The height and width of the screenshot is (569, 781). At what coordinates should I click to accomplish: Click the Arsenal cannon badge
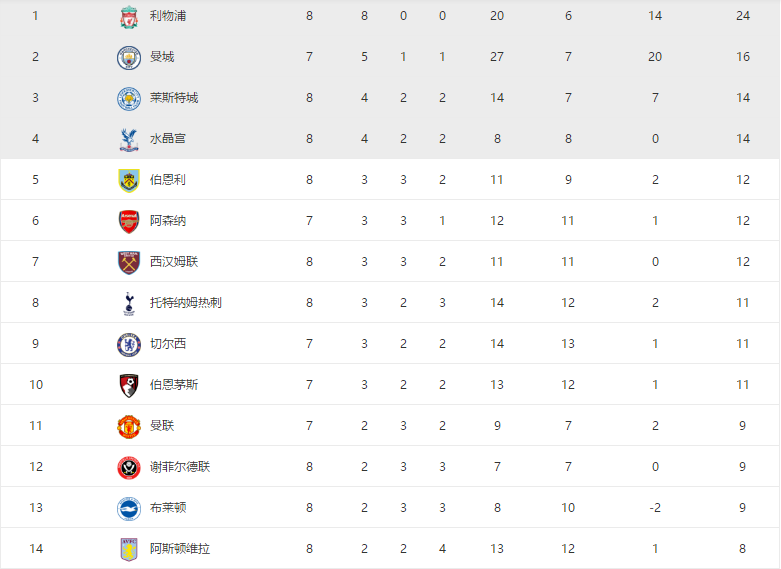pyautogui.click(x=129, y=221)
